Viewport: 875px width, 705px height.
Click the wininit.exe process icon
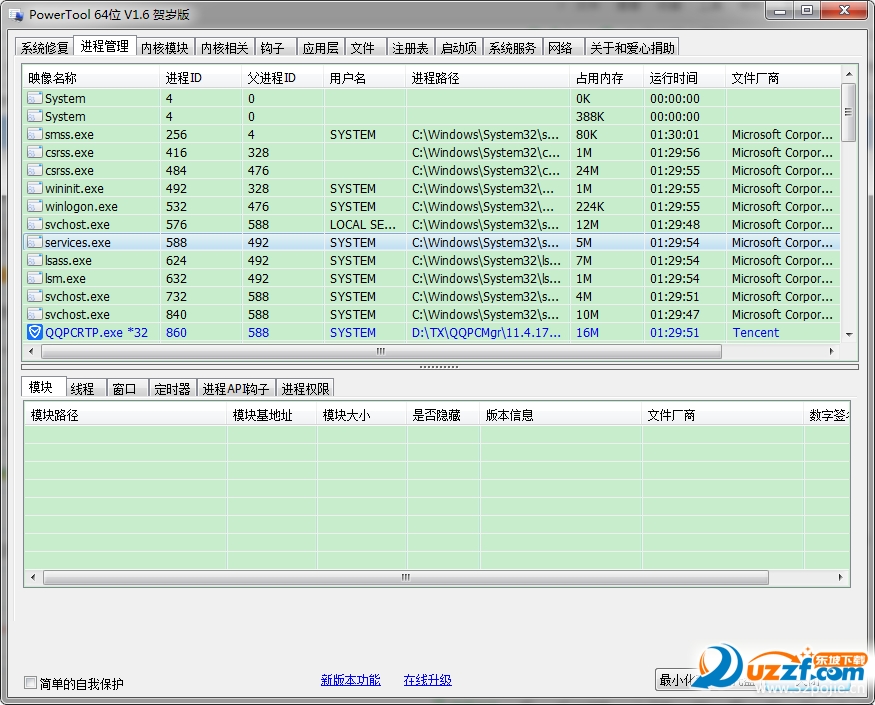[x=35, y=189]
